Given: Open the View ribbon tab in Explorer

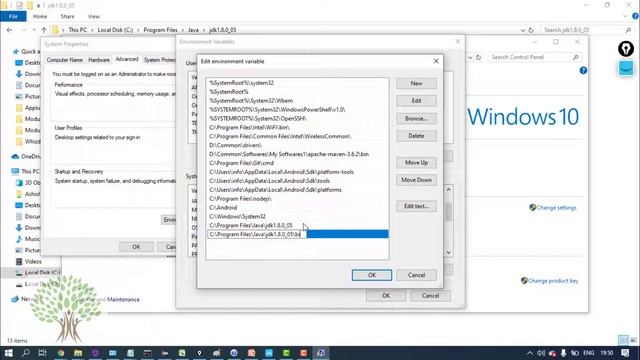Looking at the screenshot, I should coord(93,16).
